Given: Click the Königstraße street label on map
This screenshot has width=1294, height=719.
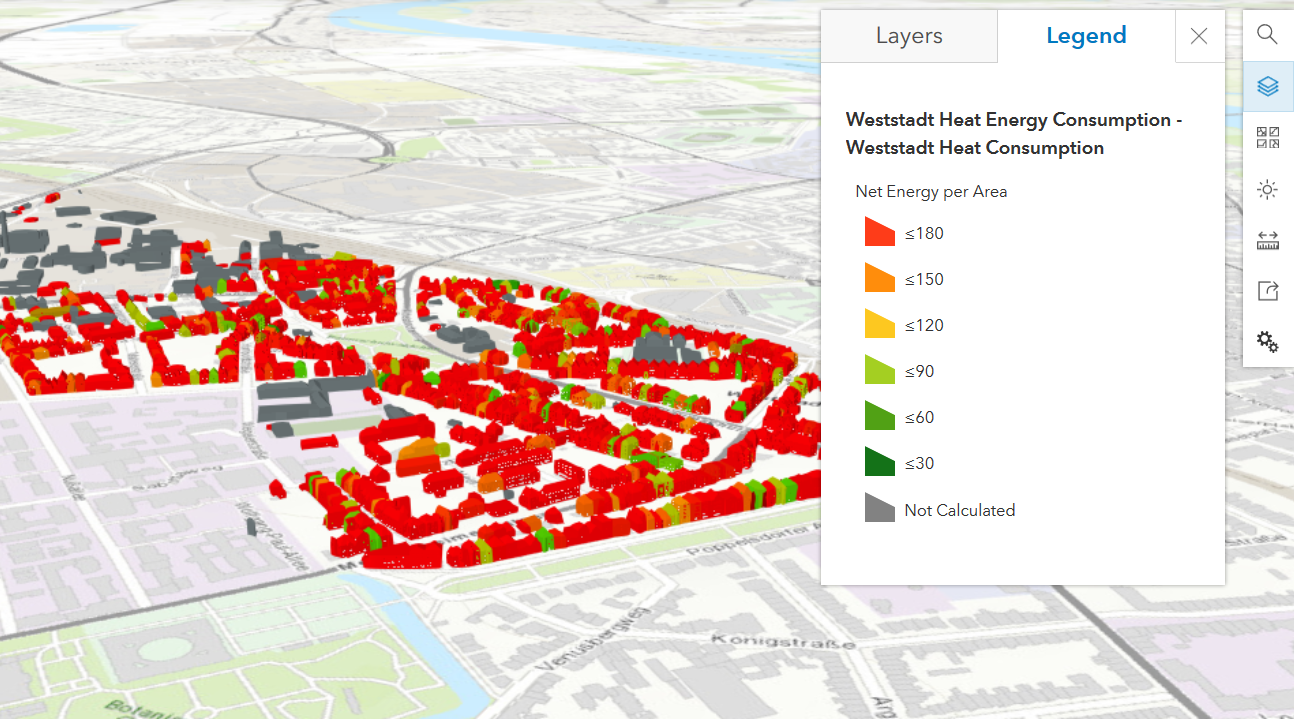Looking at the screenshot, I should tap(783, 640).
